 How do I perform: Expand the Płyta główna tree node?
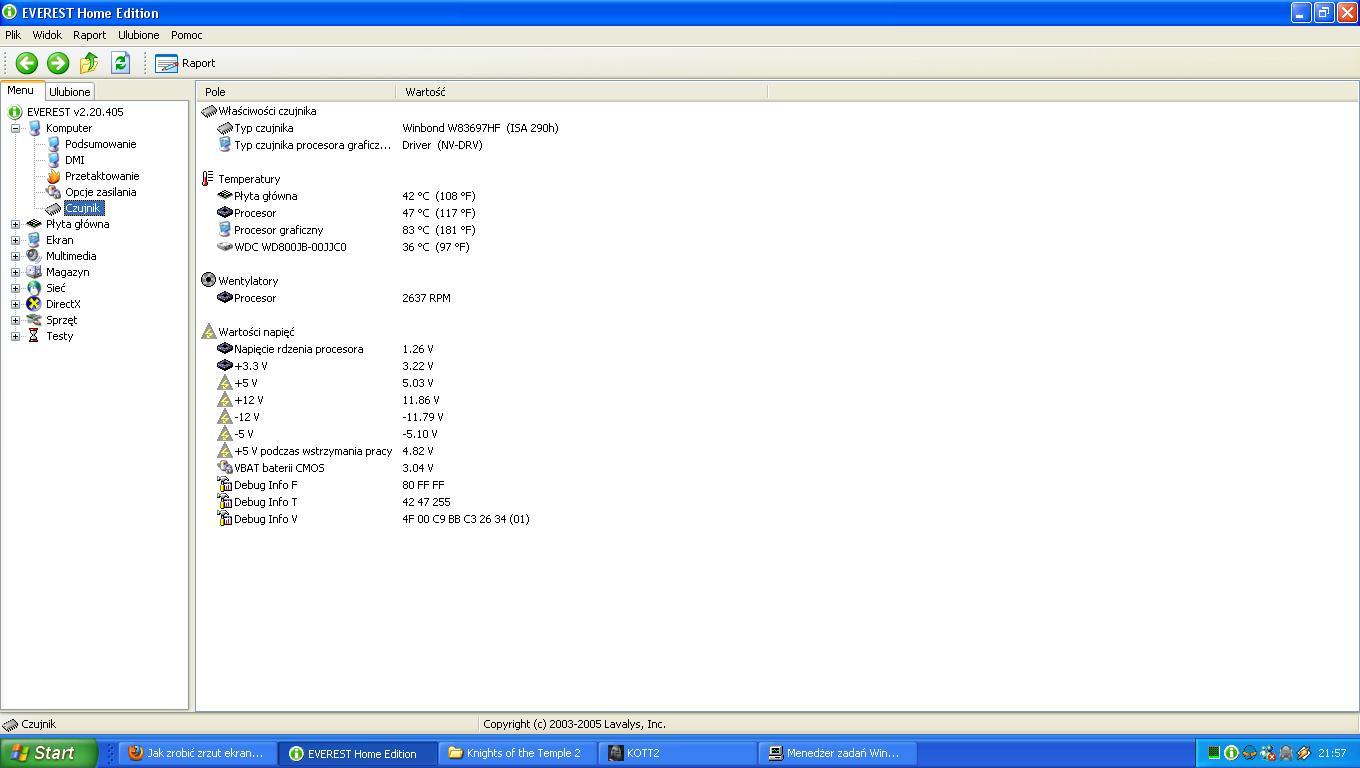point(15,224)
